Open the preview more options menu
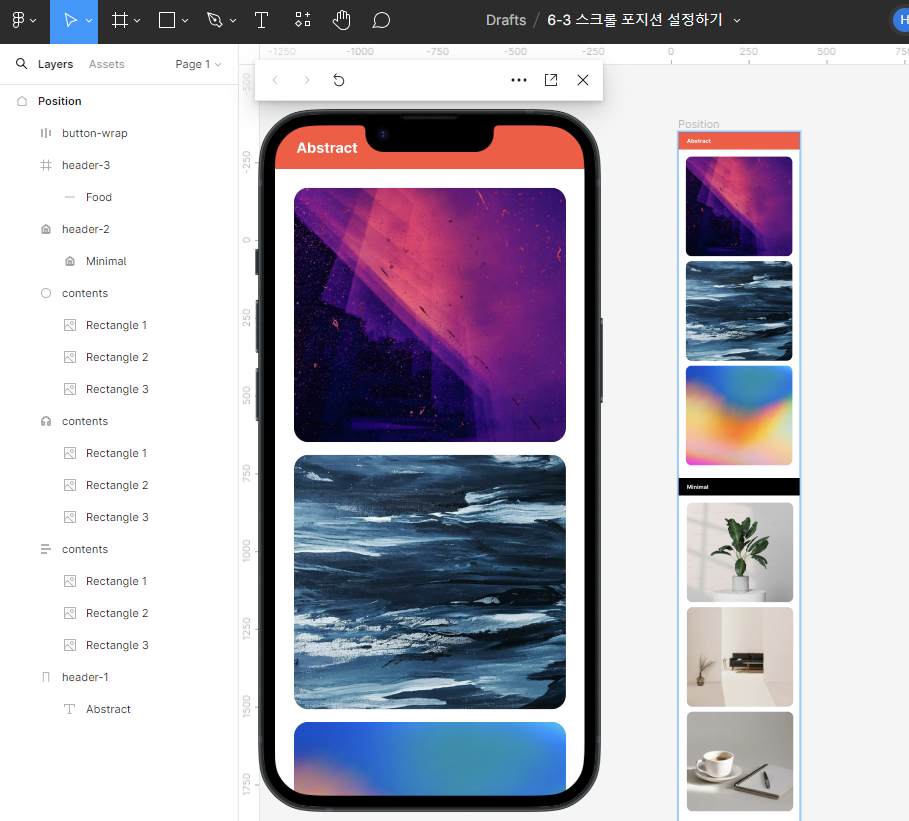The image size is (909, 821). [519, 80]
